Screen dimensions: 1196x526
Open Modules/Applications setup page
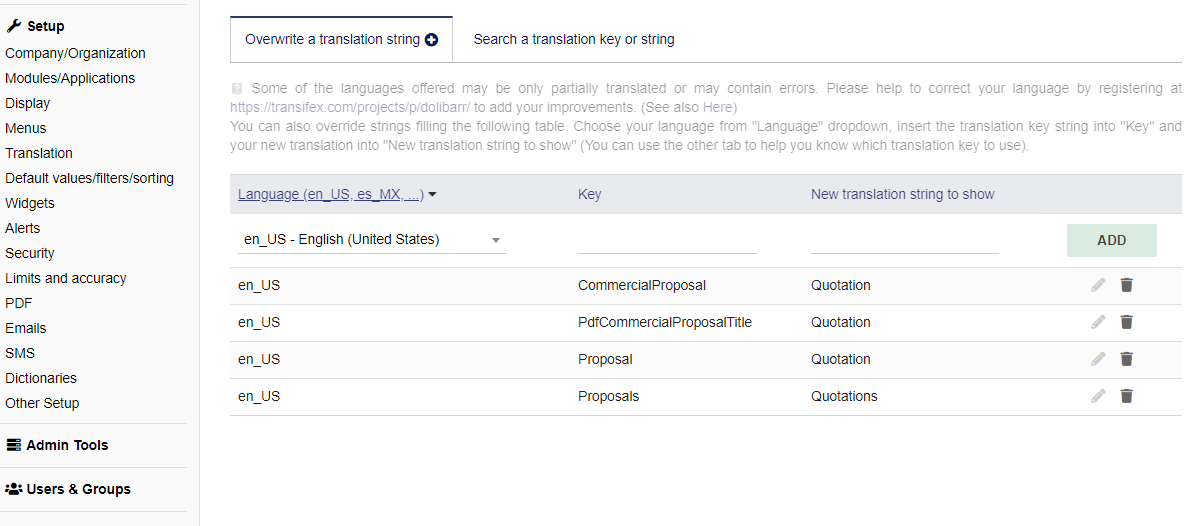click(x=70, y=79)
